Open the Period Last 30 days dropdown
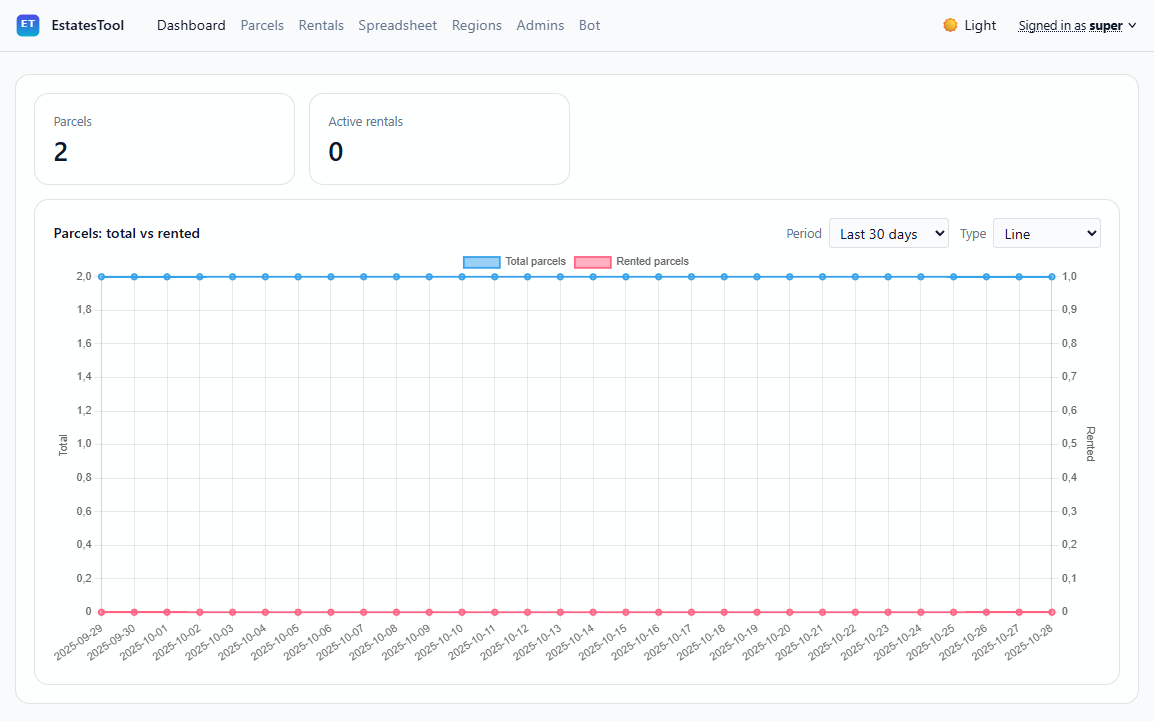The width and height of the screenshot is (1154, 721). pos(888,233)
